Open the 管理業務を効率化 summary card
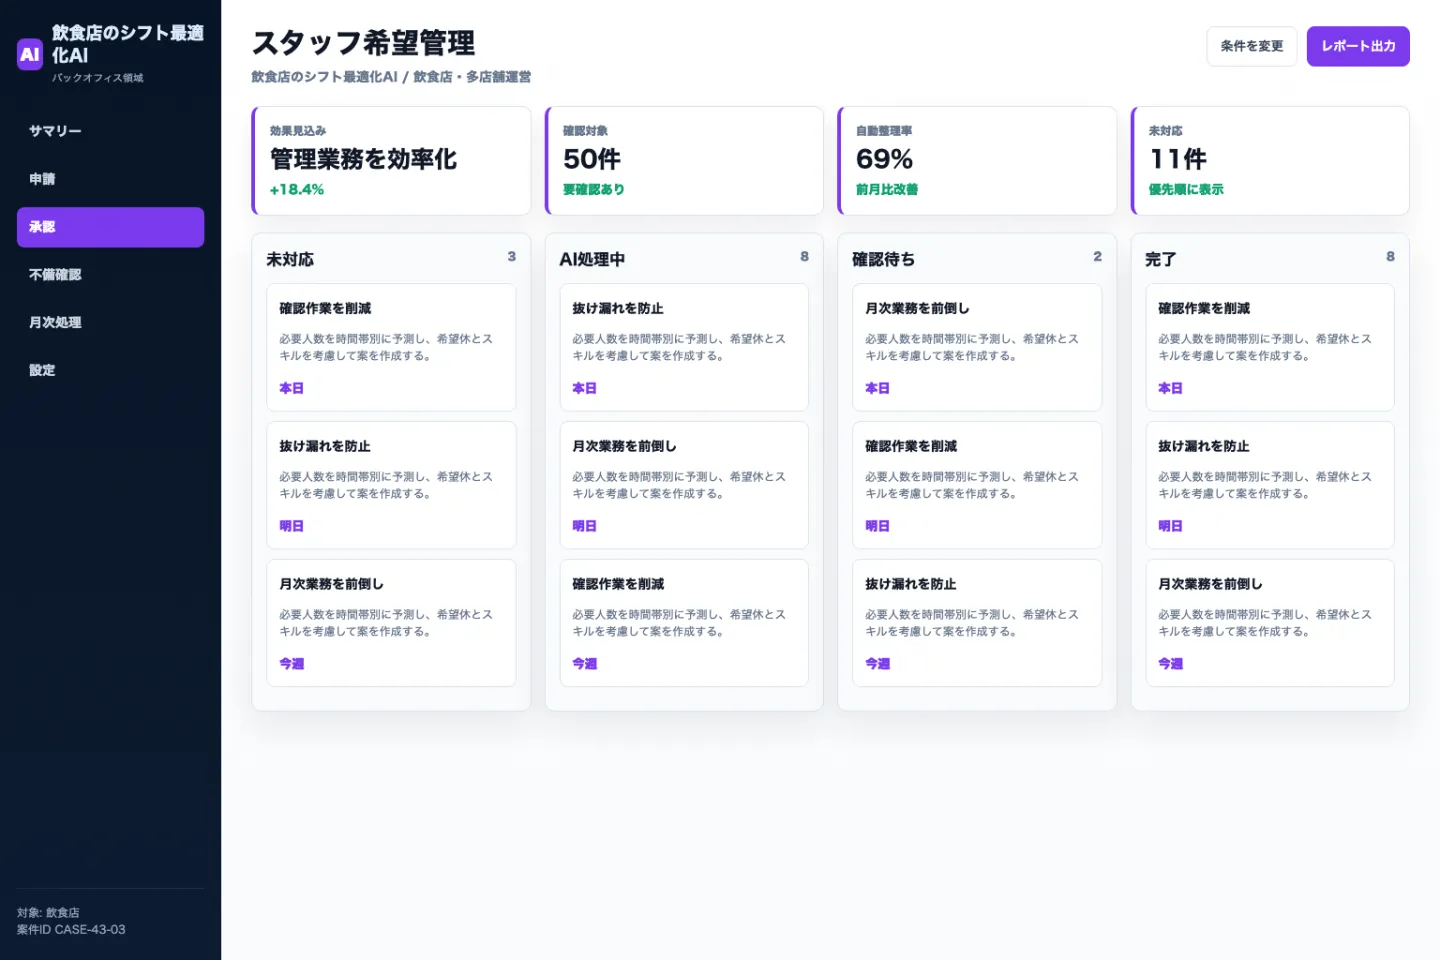The width and height of the screenshot is (1440, 960). [391, 160]
